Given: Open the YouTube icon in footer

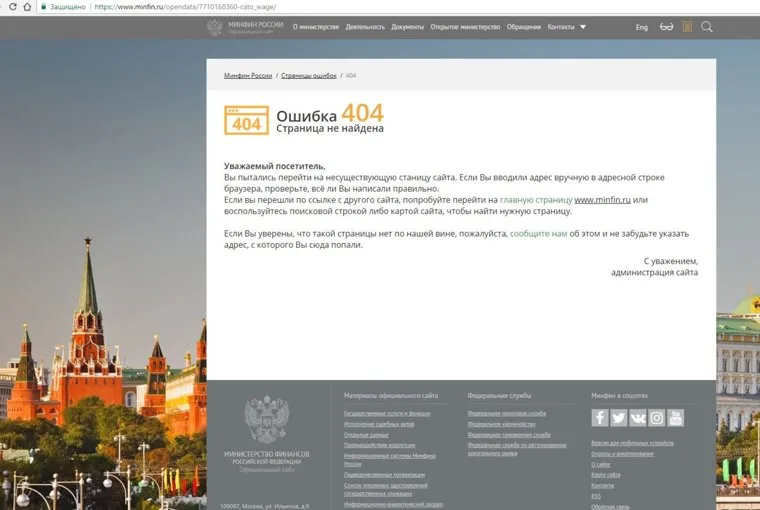Looking at the screenshot, I should point(676,418).
